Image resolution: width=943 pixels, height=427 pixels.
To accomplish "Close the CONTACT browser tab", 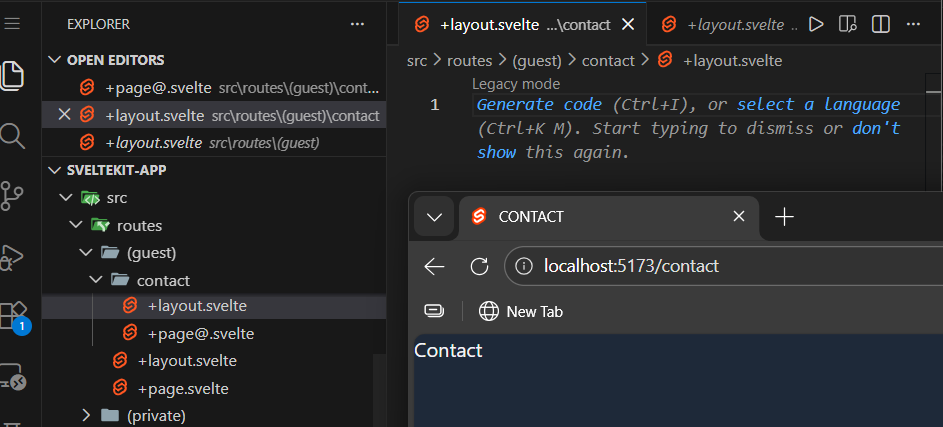I will [739, 217].
